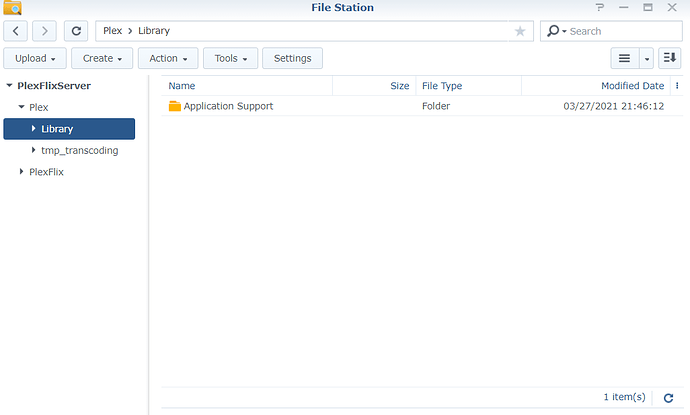Minimize the File Station window
The image size is (690, 415).
623,7
